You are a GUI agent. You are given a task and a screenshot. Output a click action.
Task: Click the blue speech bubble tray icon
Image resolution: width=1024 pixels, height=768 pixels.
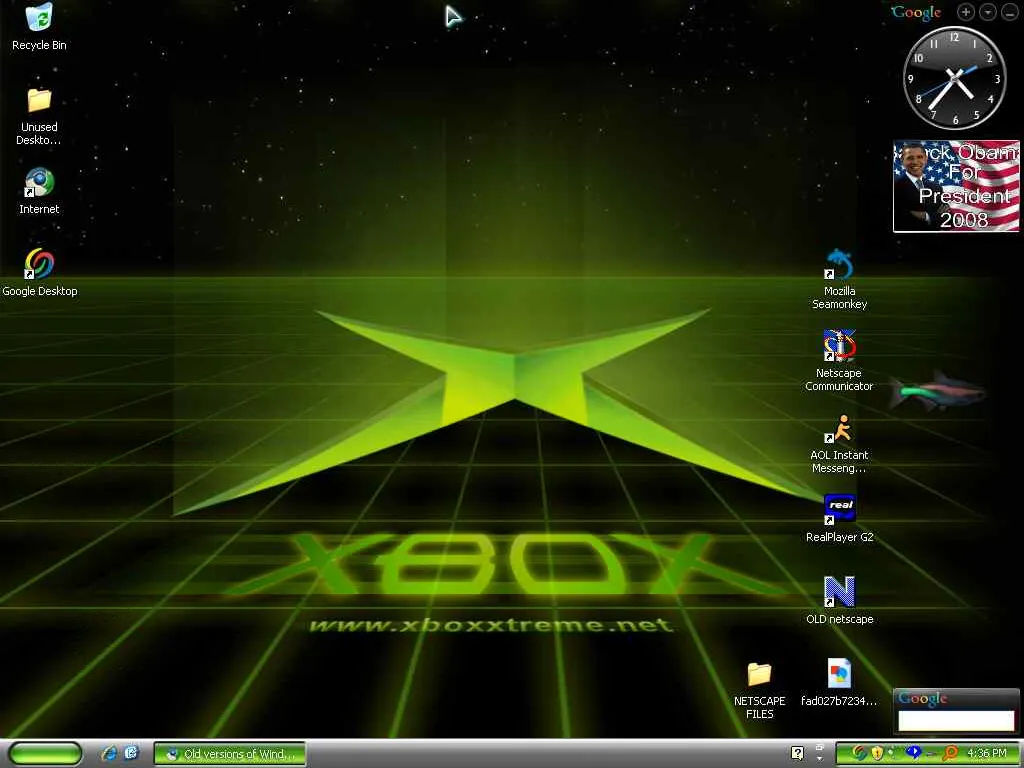[914, 753]
